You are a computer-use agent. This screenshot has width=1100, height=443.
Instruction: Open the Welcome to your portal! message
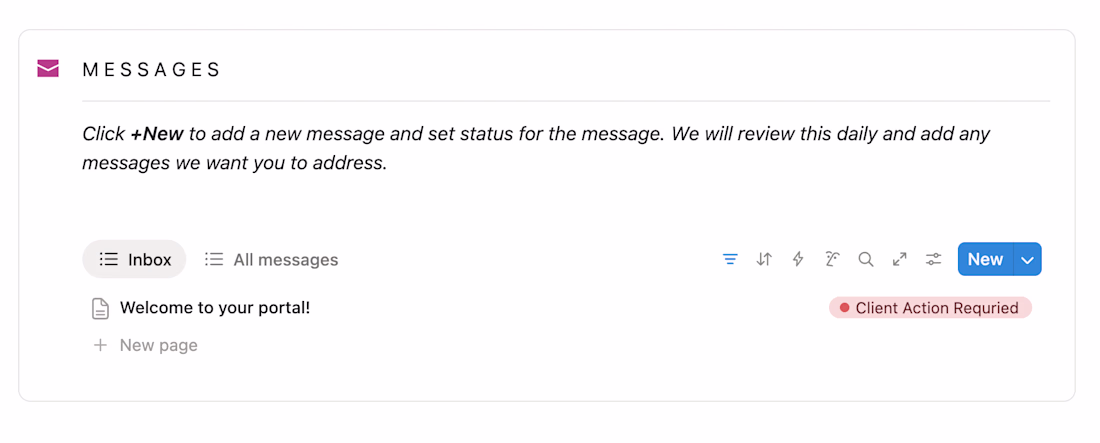pos(215,308)
